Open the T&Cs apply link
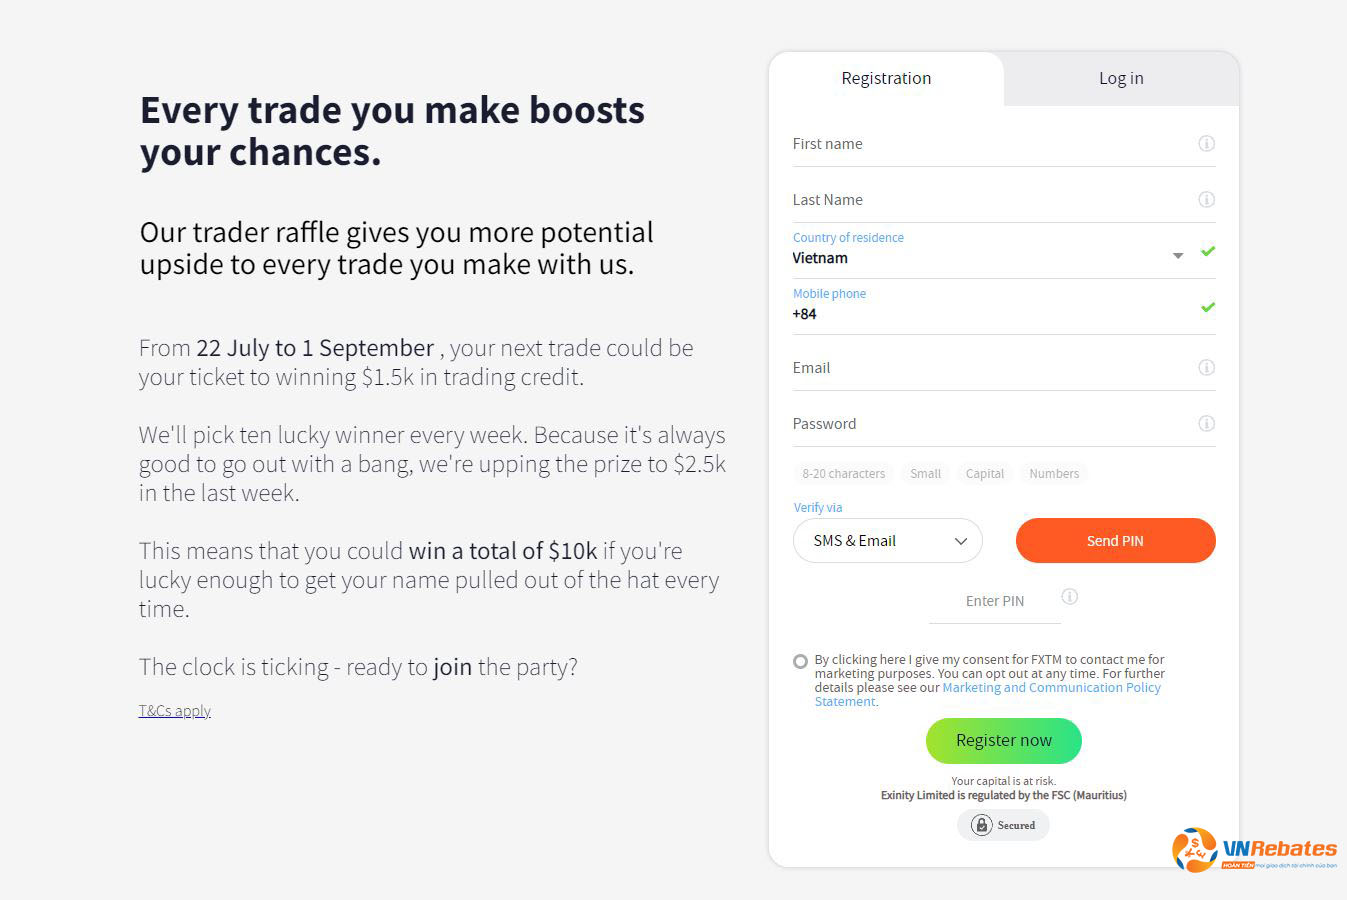 tap(175, 711)
